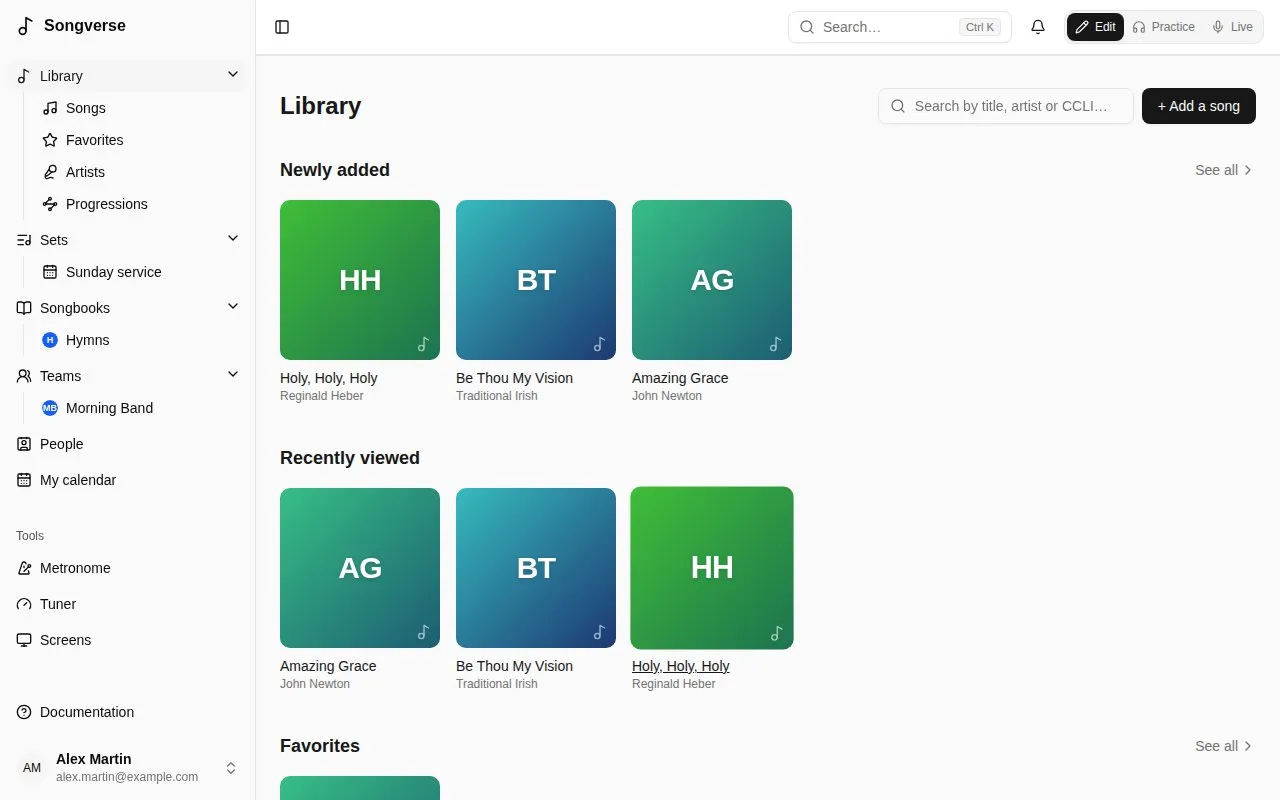Click the Songverse music note logo
Image resolution: width=1280 pixels, height=800 pixels.
(x=25, y=26)
